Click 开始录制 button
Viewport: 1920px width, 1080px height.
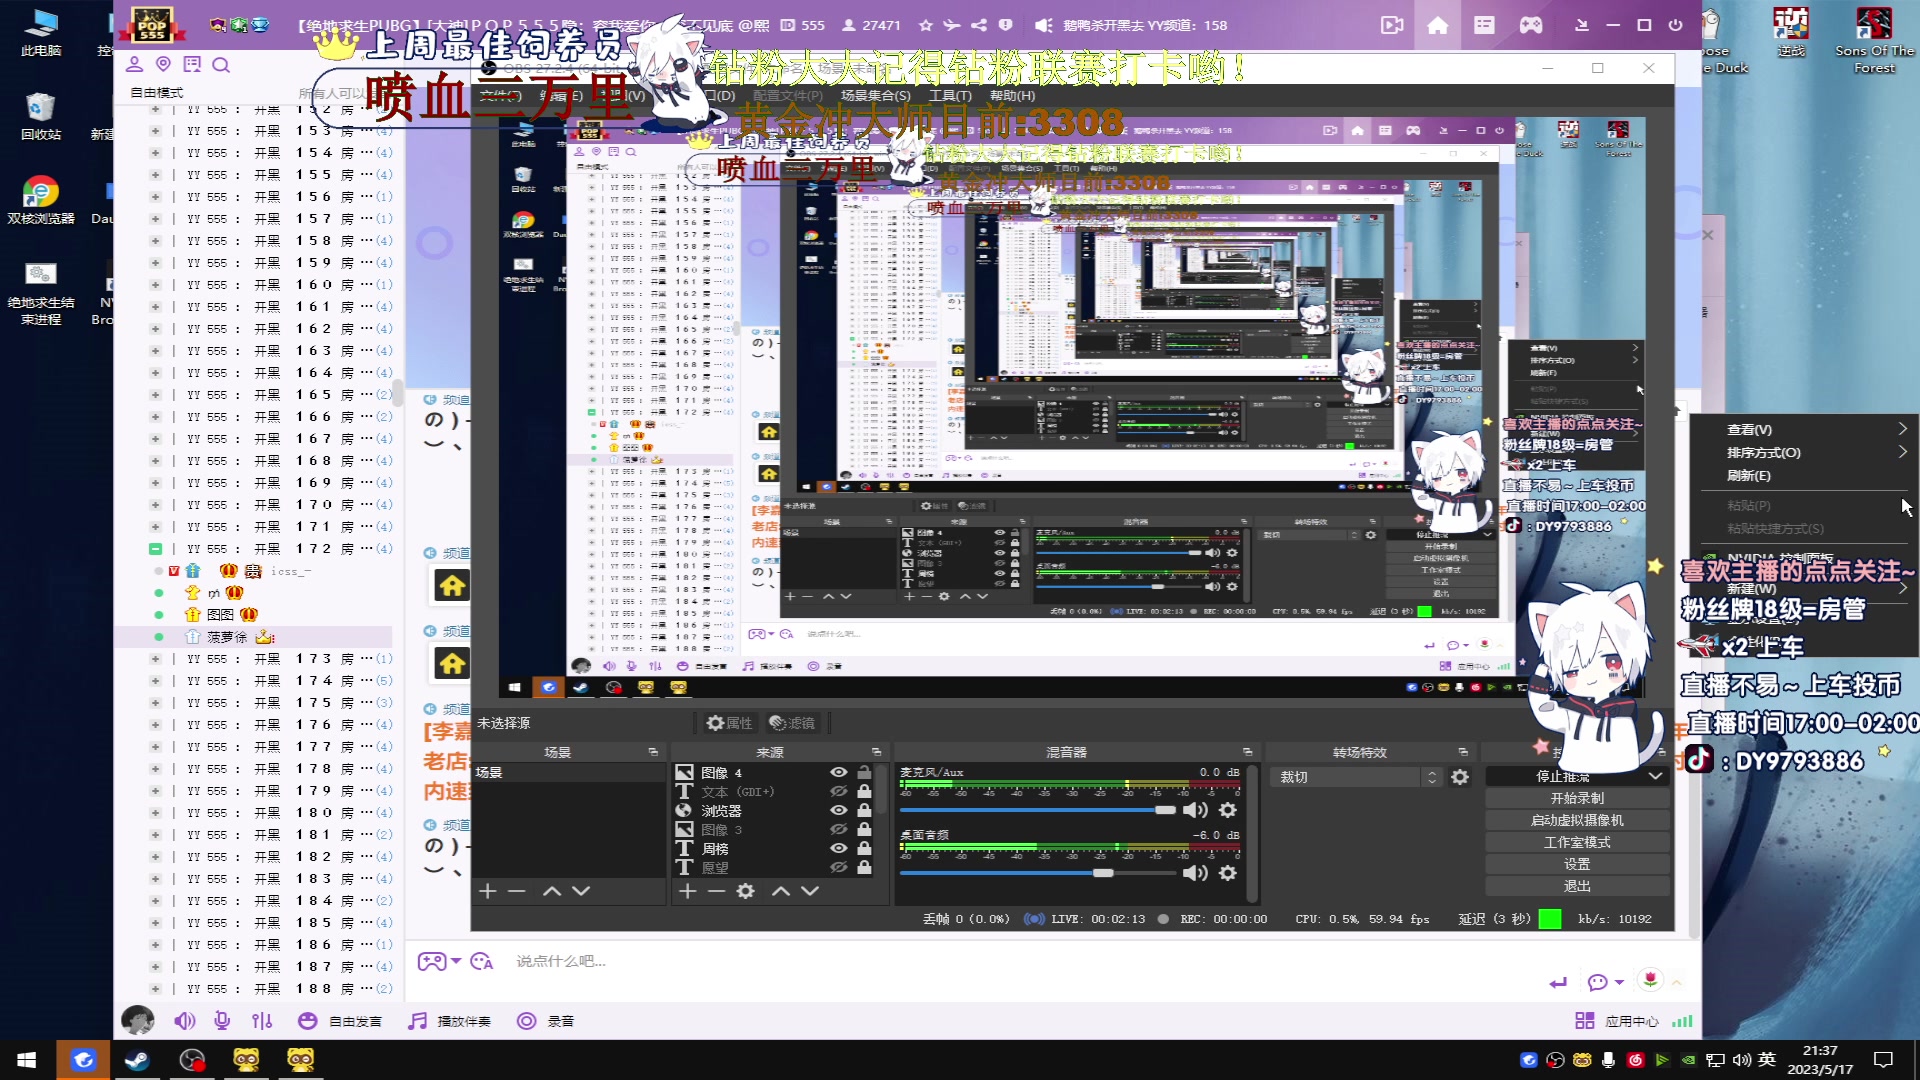pos(1577,798)
